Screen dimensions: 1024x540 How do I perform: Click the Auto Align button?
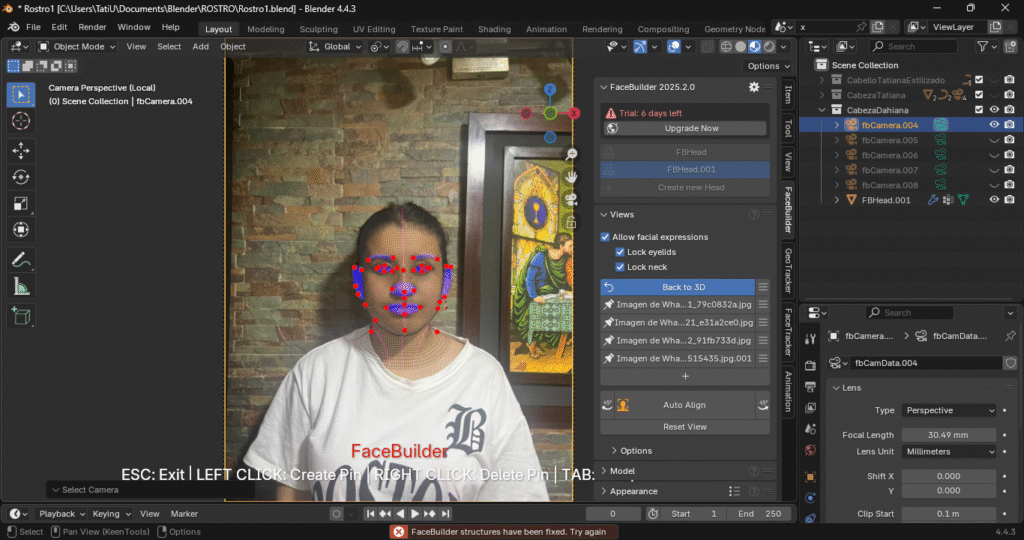[684, 405]
